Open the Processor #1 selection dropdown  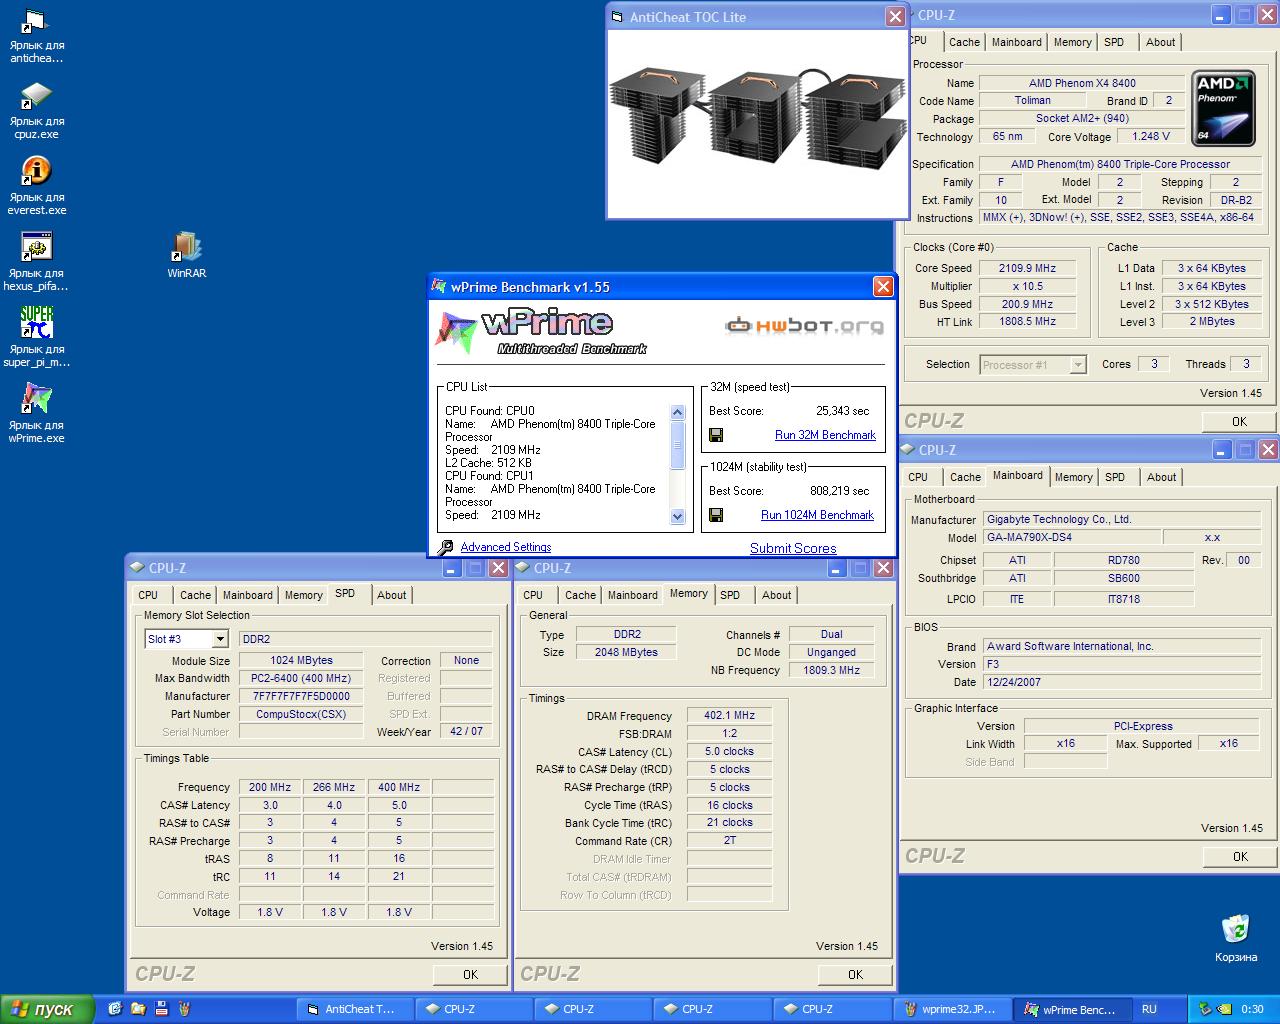click(x=1078, y=365)
